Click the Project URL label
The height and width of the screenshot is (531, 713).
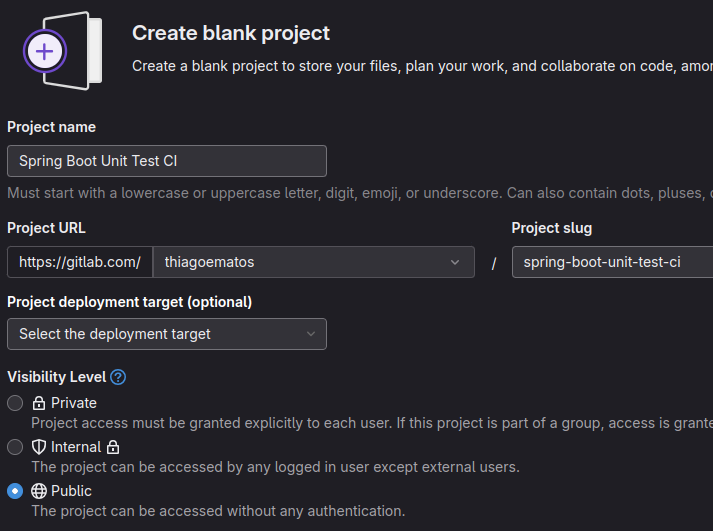(46, 228)
